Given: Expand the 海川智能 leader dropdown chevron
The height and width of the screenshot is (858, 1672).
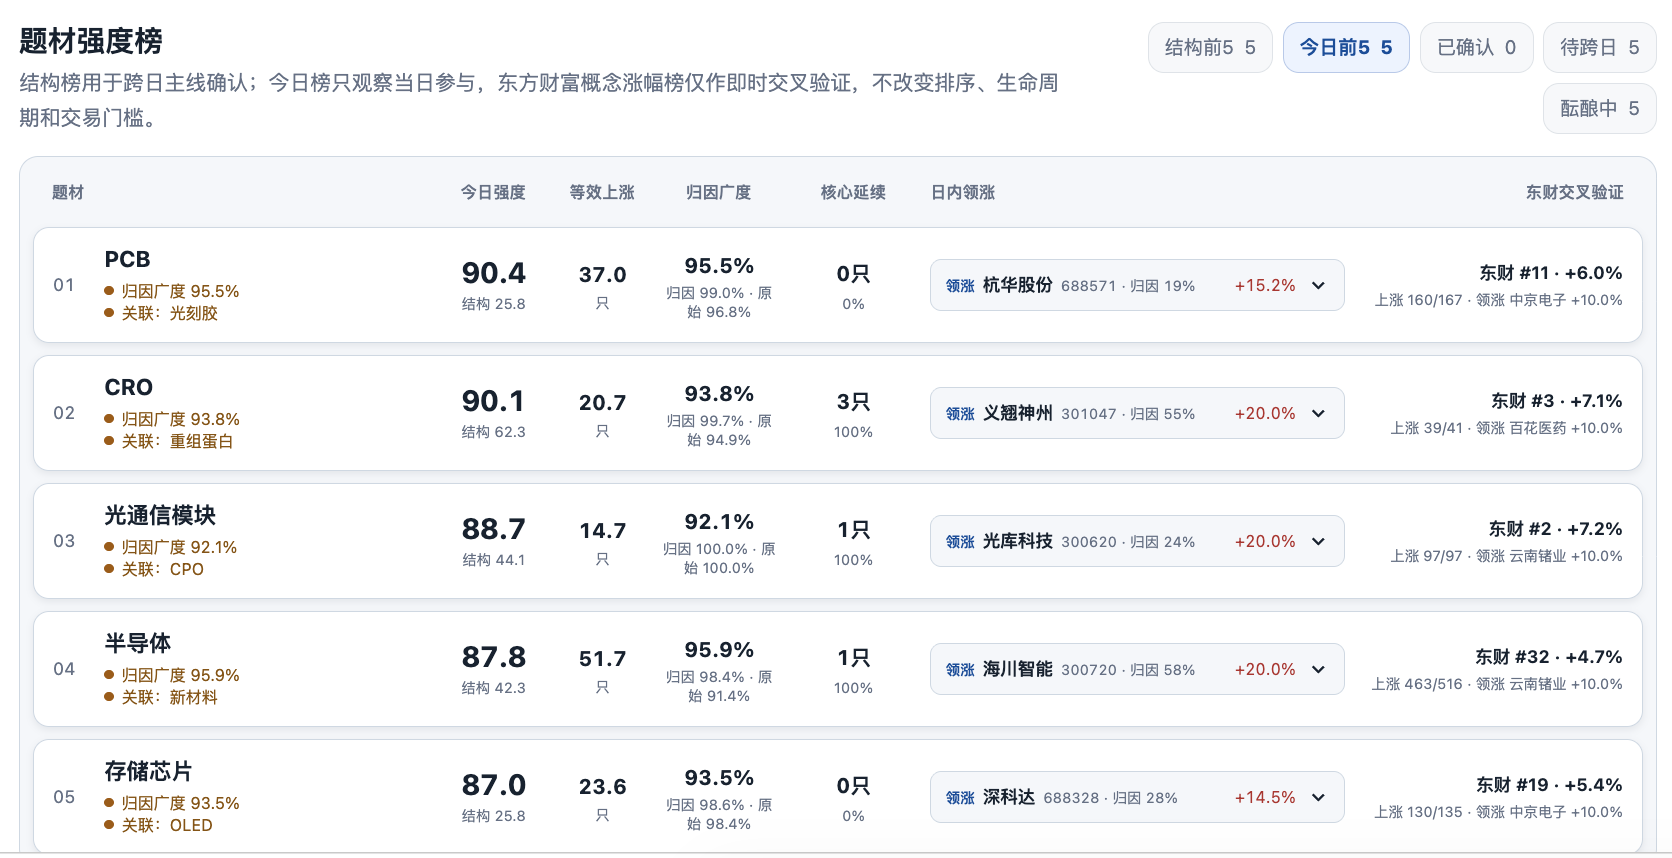Looking at the screenshot, I should click(1318, 670).
